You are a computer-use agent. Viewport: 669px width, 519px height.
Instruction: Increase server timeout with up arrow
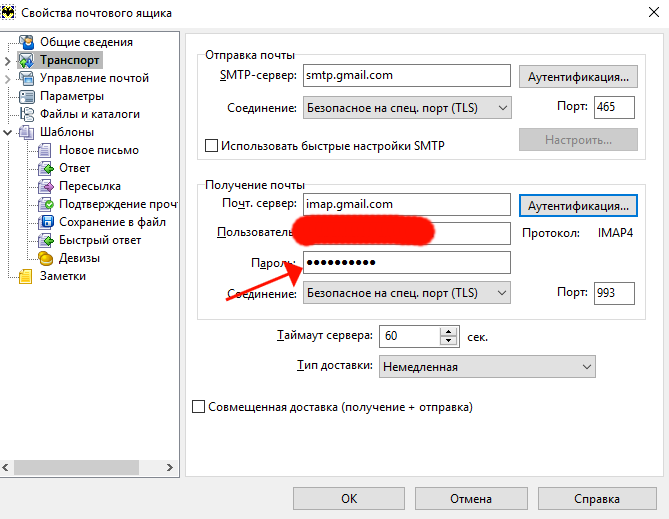point(448,332)
